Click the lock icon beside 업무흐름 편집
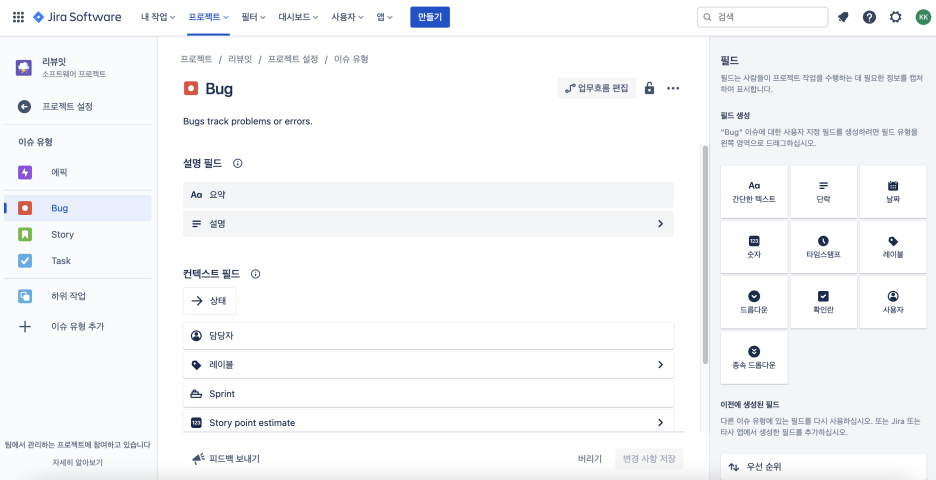 click(x=649, y=88)
